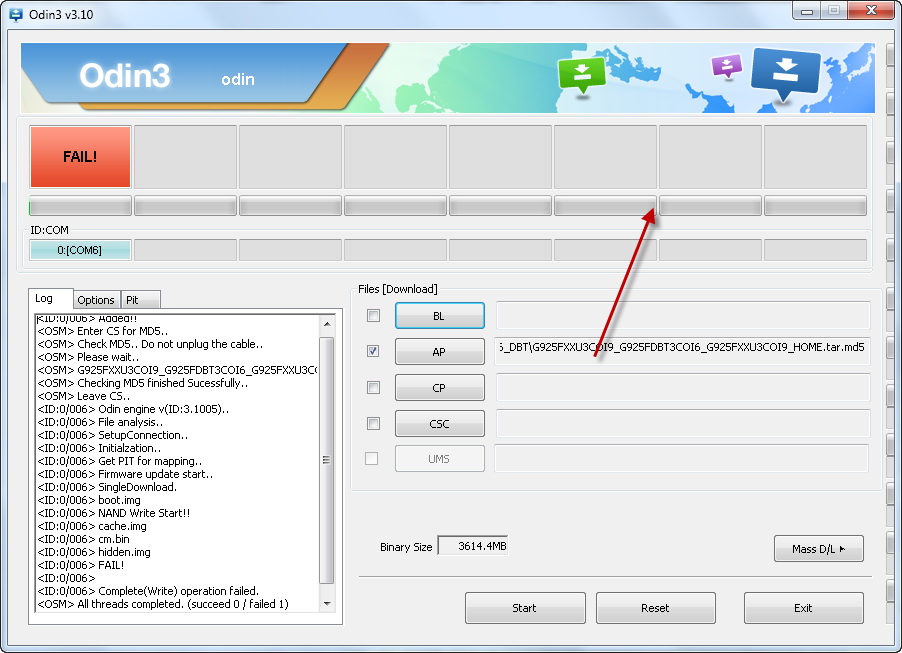
Task: Exit the Odin3 application
Action: pyautogui.click(x=804, y=608)
